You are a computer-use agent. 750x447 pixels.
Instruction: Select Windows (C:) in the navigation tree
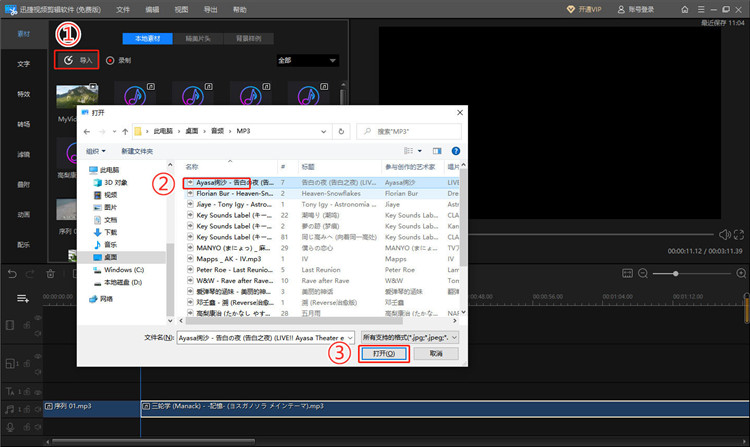point(124,270)
